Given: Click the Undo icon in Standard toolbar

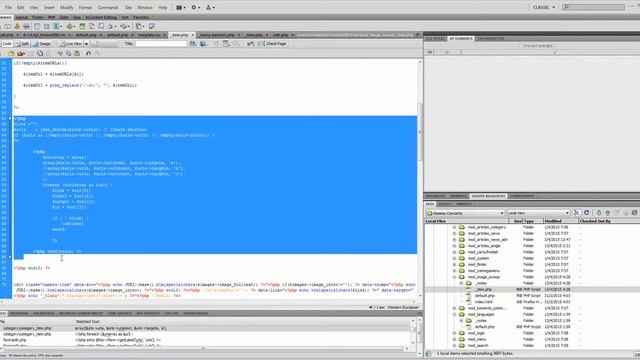Looking at the screenshot, I should pos(88,53).
